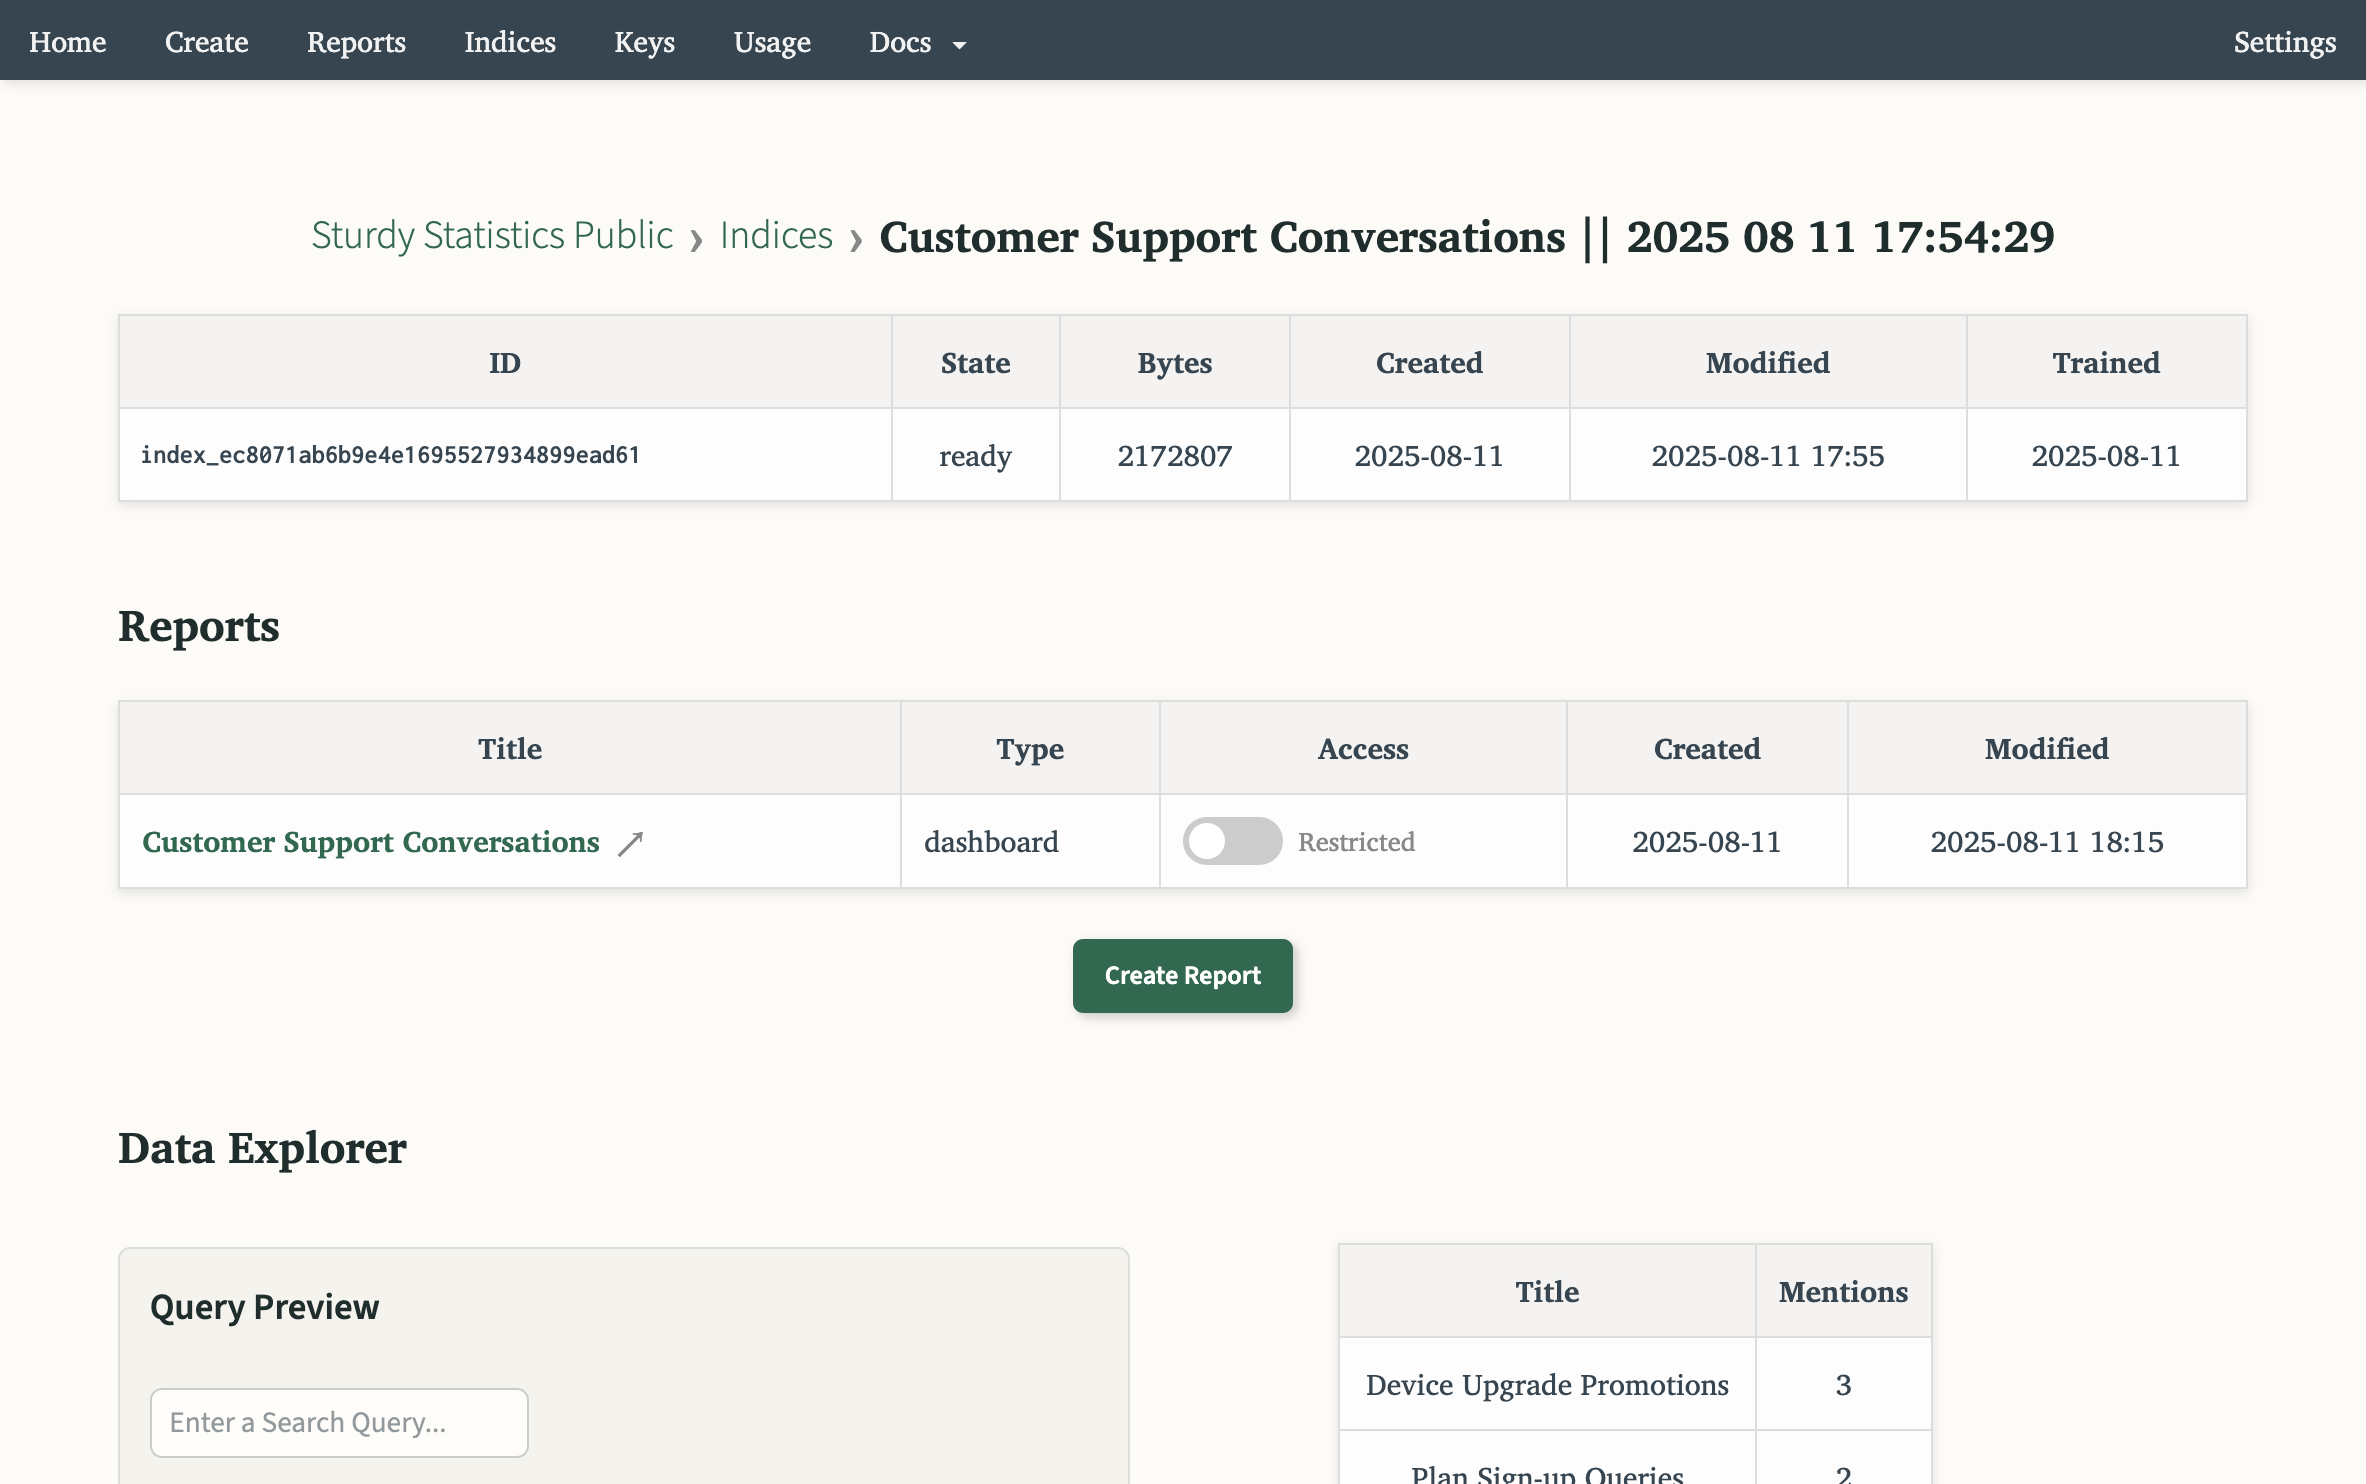The image size is (2366, 1484).
Task: Open the Customer Support Conversations report link
Action: point(370,842)
